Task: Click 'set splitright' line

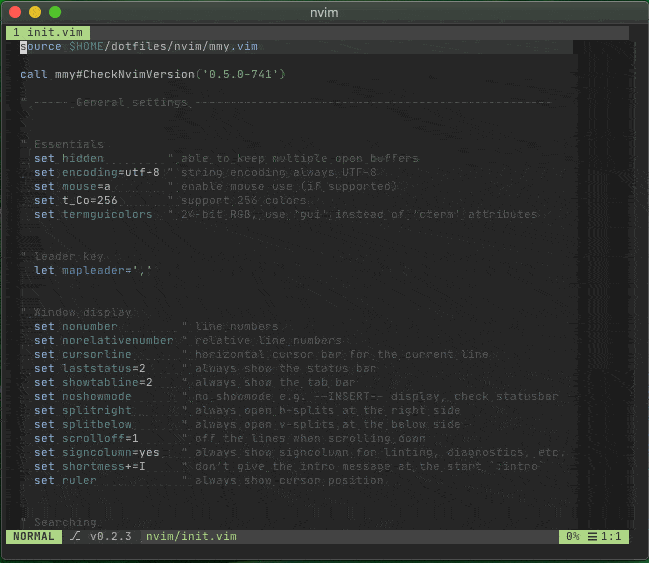Action: click(247, 411)
